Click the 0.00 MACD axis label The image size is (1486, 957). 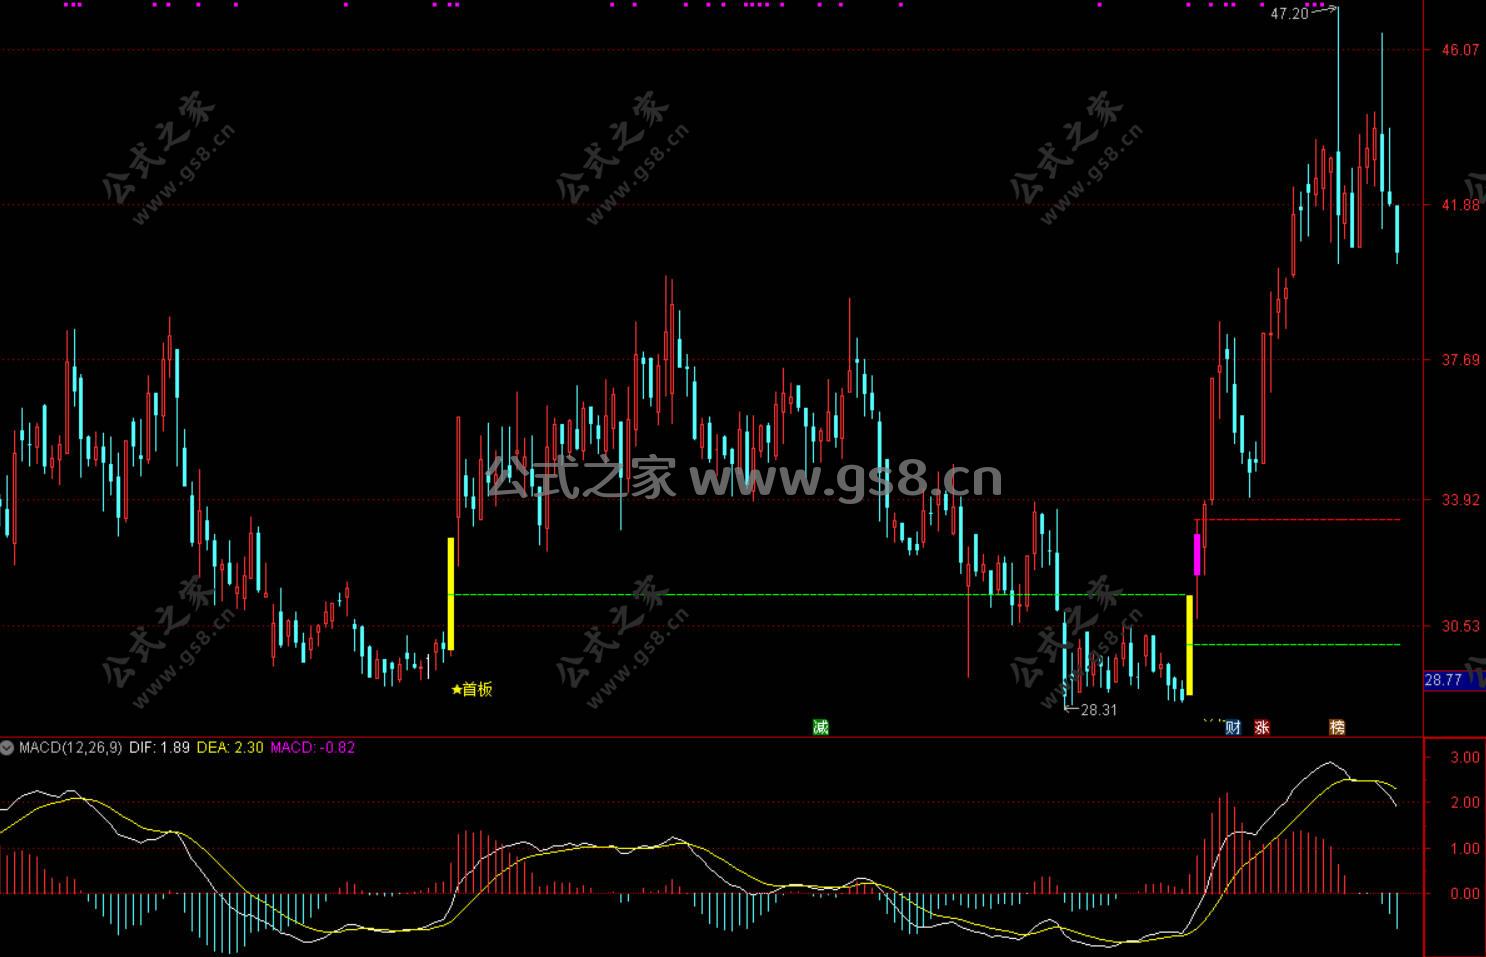(1465, 894)
